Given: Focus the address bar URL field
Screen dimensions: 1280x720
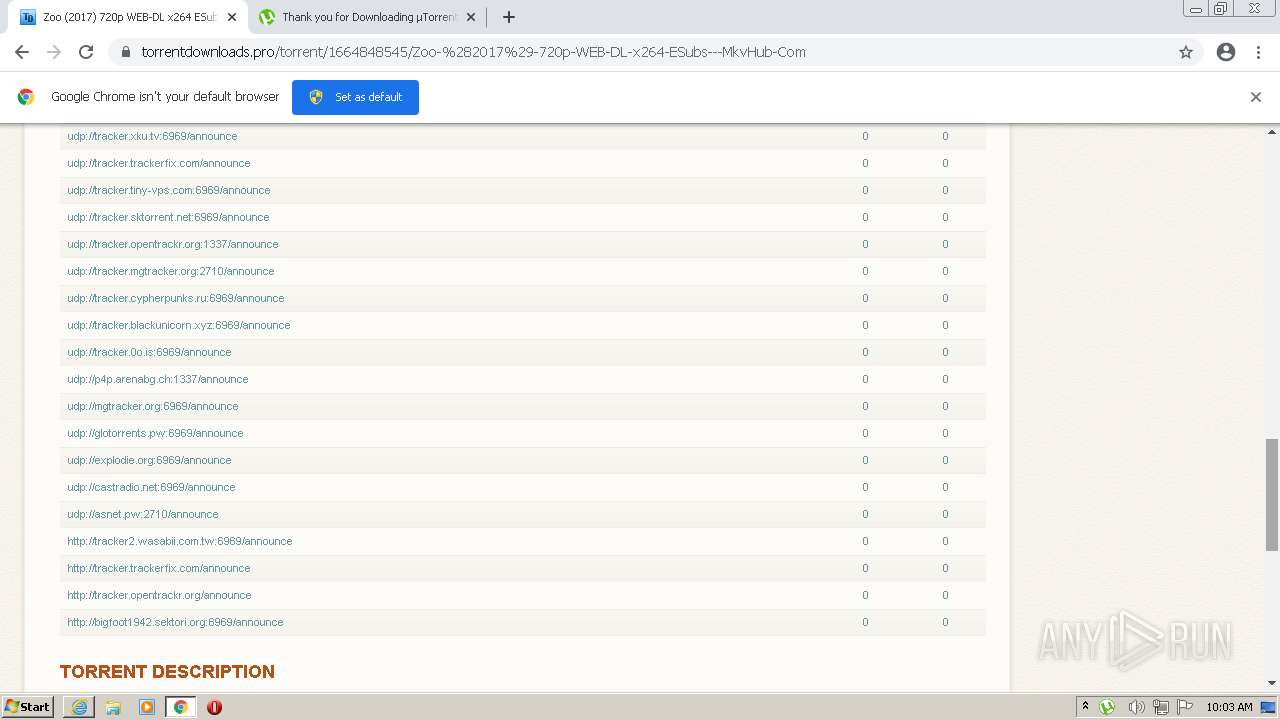Looking at the screenshot, I should click(x=640, y=52).
